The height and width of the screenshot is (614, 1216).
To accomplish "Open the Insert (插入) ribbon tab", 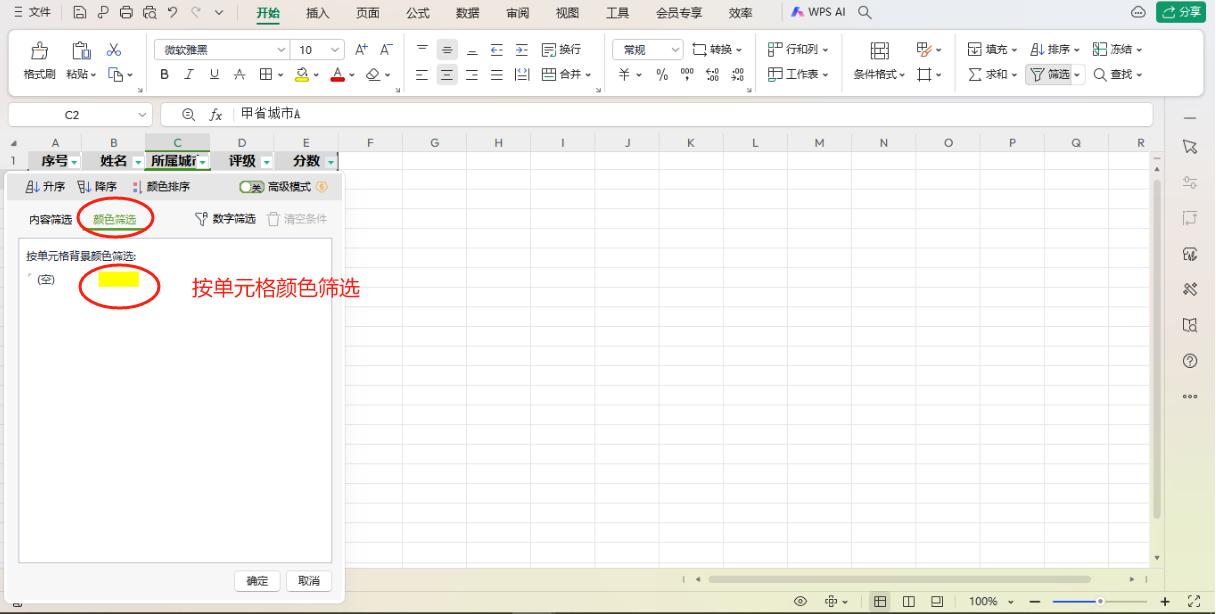I will pyautogui.click(x=318, y=13).
